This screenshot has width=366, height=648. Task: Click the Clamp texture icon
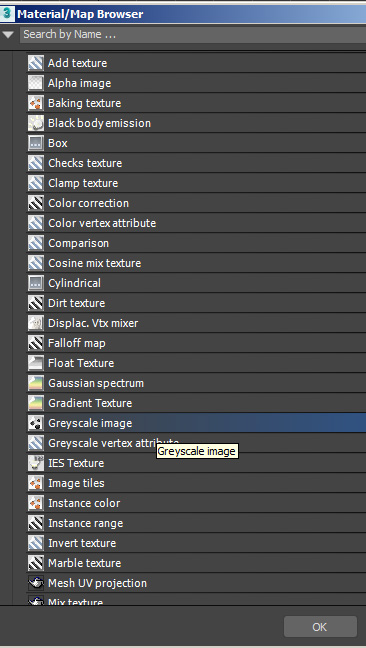36,183
